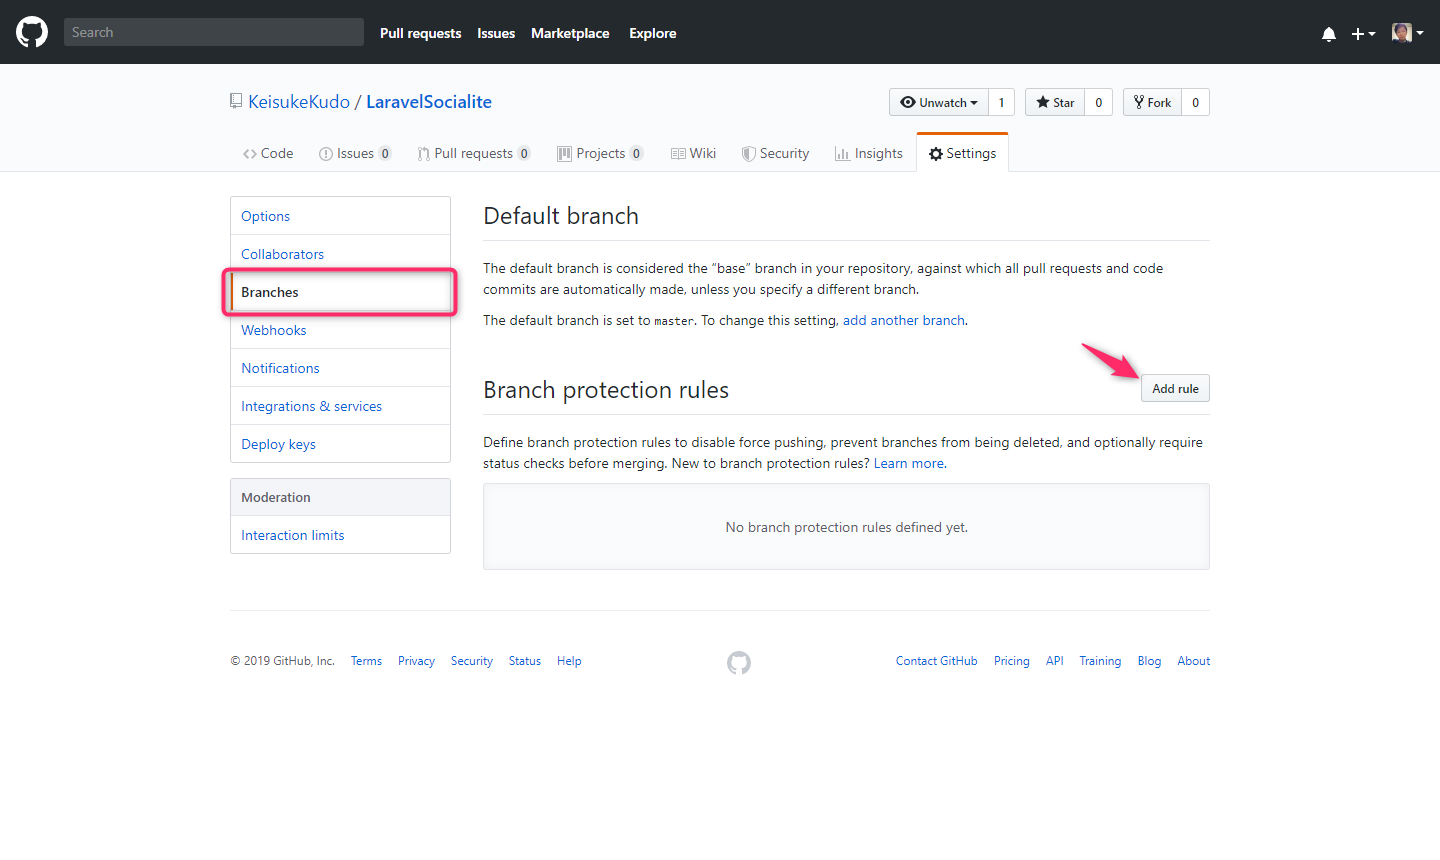This screenshot has height=860, width=1440.
Task: Focus the Search input field
Action: pos(214,32)
